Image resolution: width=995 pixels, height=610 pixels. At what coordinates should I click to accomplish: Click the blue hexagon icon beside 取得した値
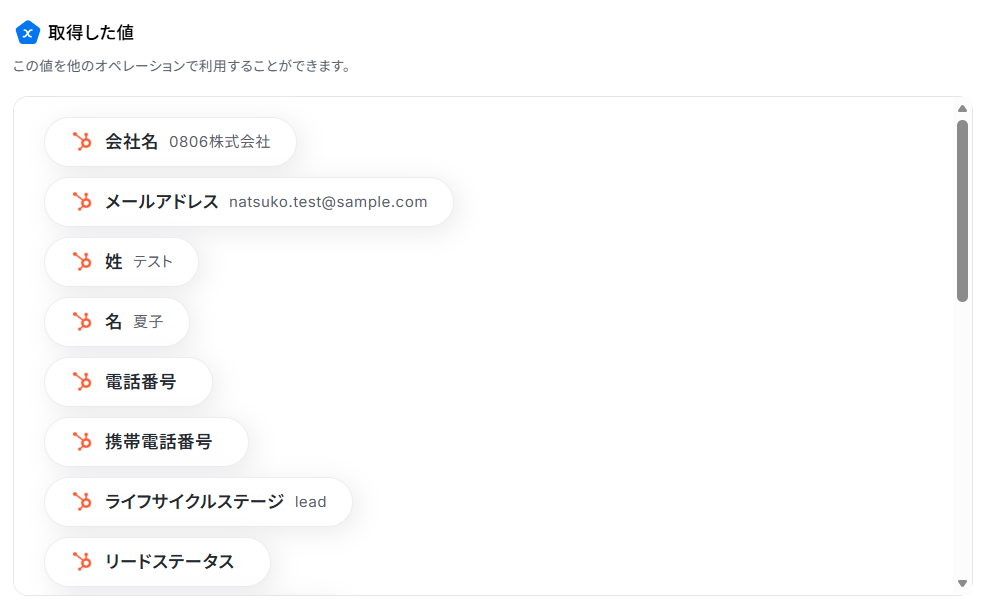click(28, 32)
